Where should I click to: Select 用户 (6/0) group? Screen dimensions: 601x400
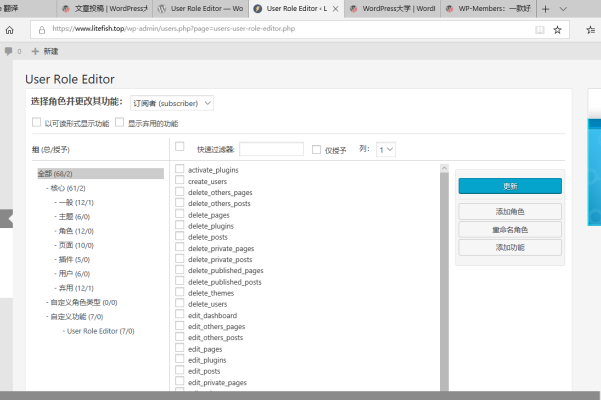click(74, 274)
